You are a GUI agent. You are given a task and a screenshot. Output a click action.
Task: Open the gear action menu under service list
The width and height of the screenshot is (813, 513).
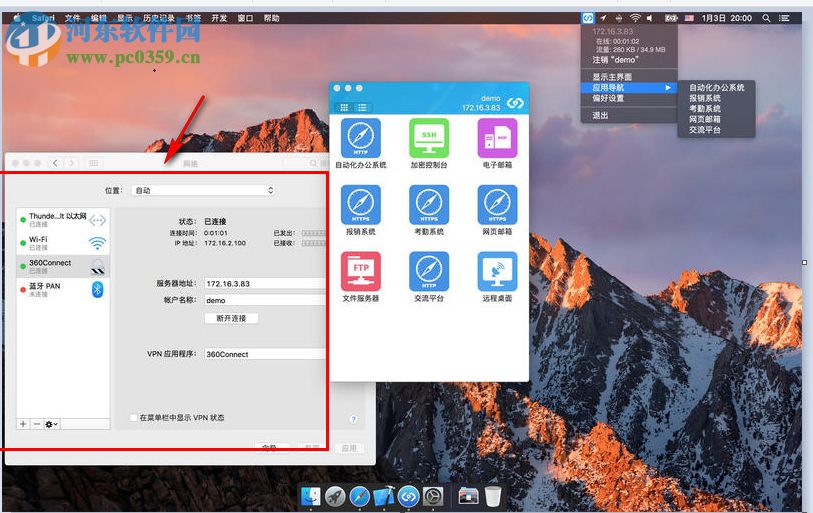pos(51,424)
